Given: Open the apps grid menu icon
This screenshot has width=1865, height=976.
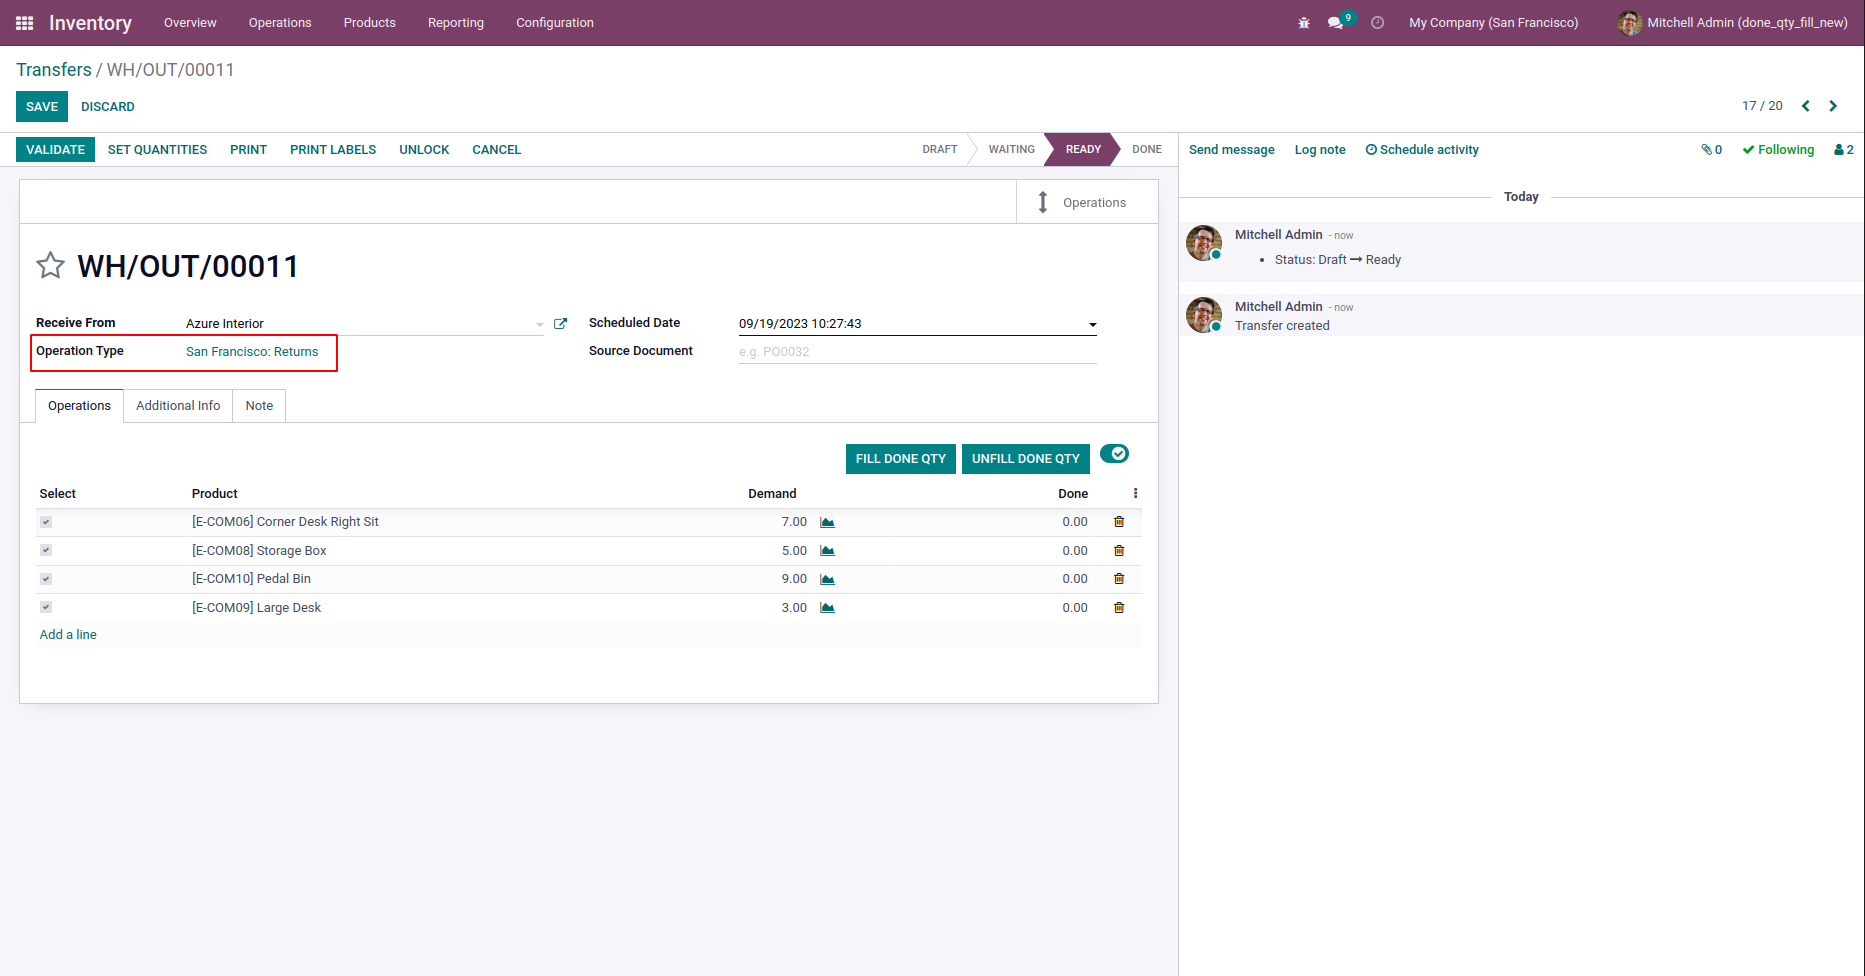Looking at the screenshot, I should pos(25,23).
